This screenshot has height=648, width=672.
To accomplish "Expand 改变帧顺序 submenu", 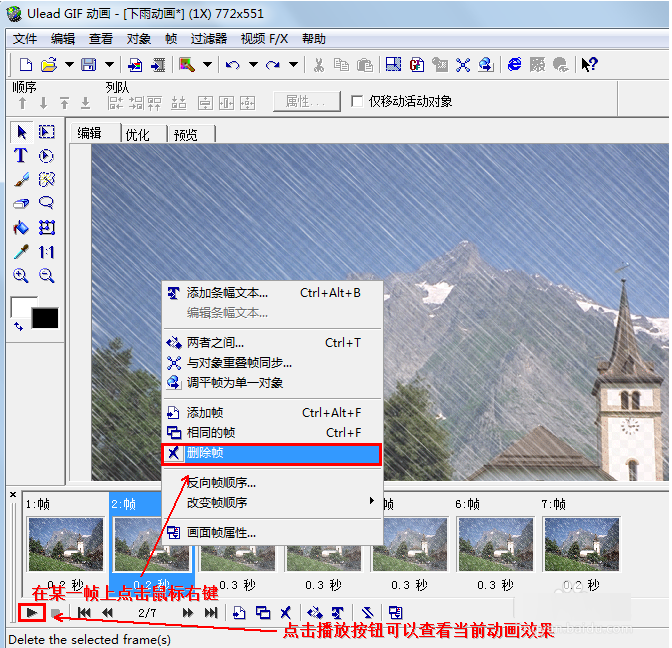I will [x=272, y=502].
